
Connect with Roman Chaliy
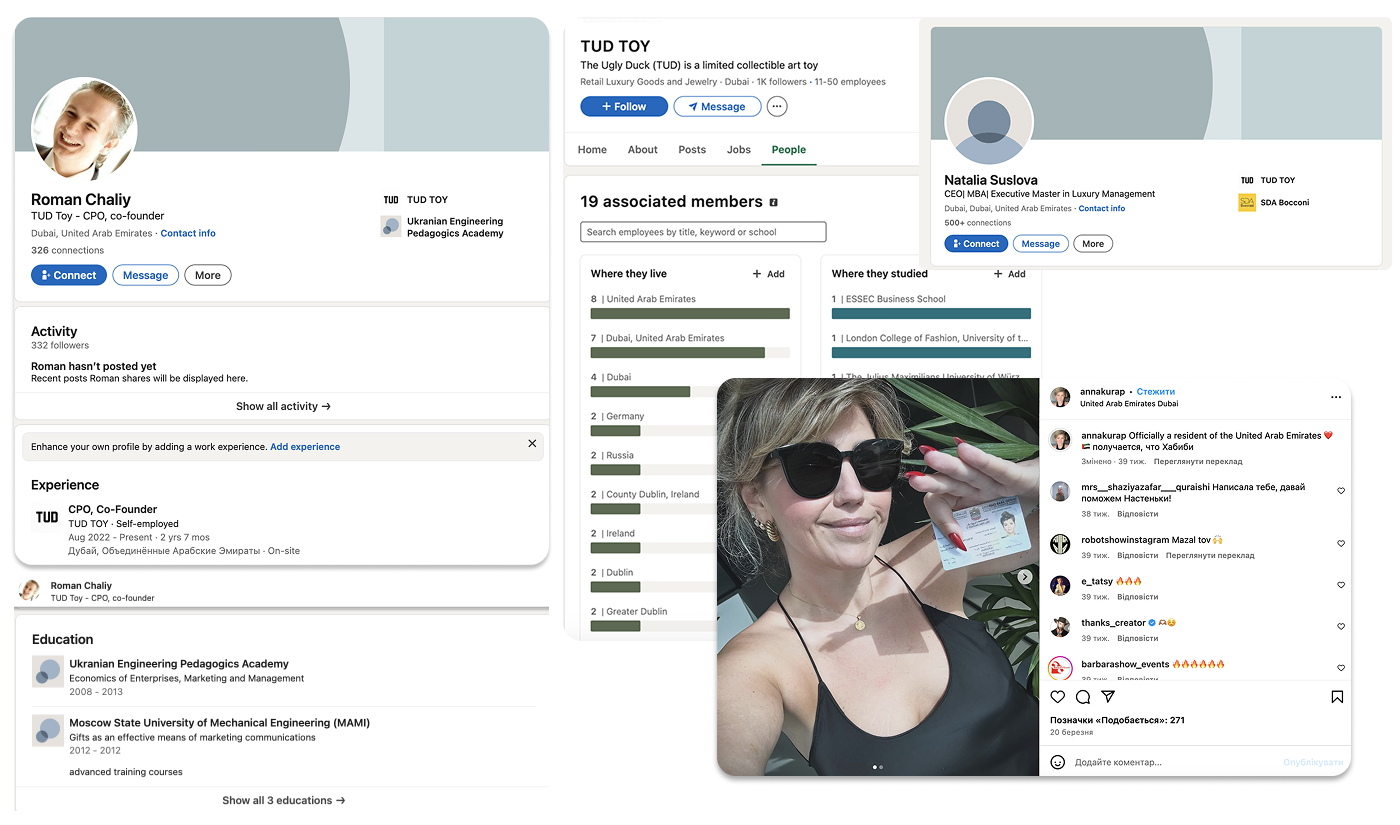(x=69, y=275)
